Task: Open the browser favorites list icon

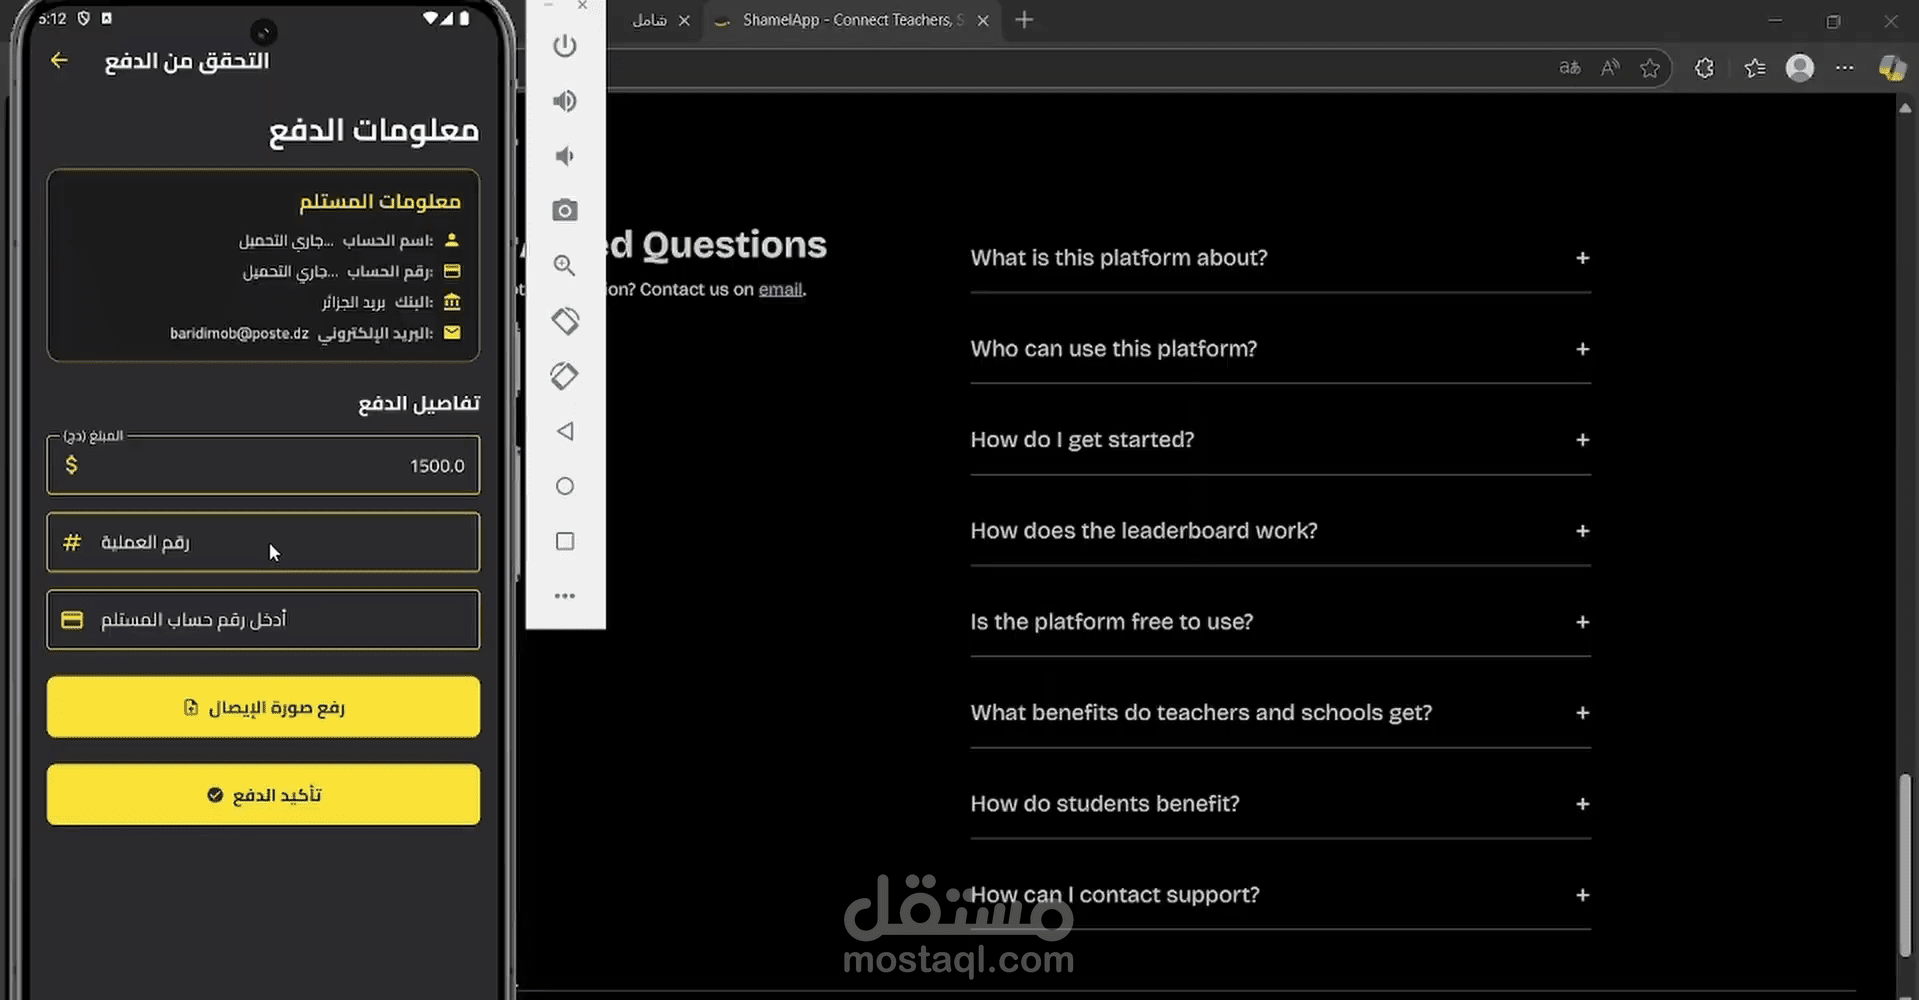Action: (1755, 68)
